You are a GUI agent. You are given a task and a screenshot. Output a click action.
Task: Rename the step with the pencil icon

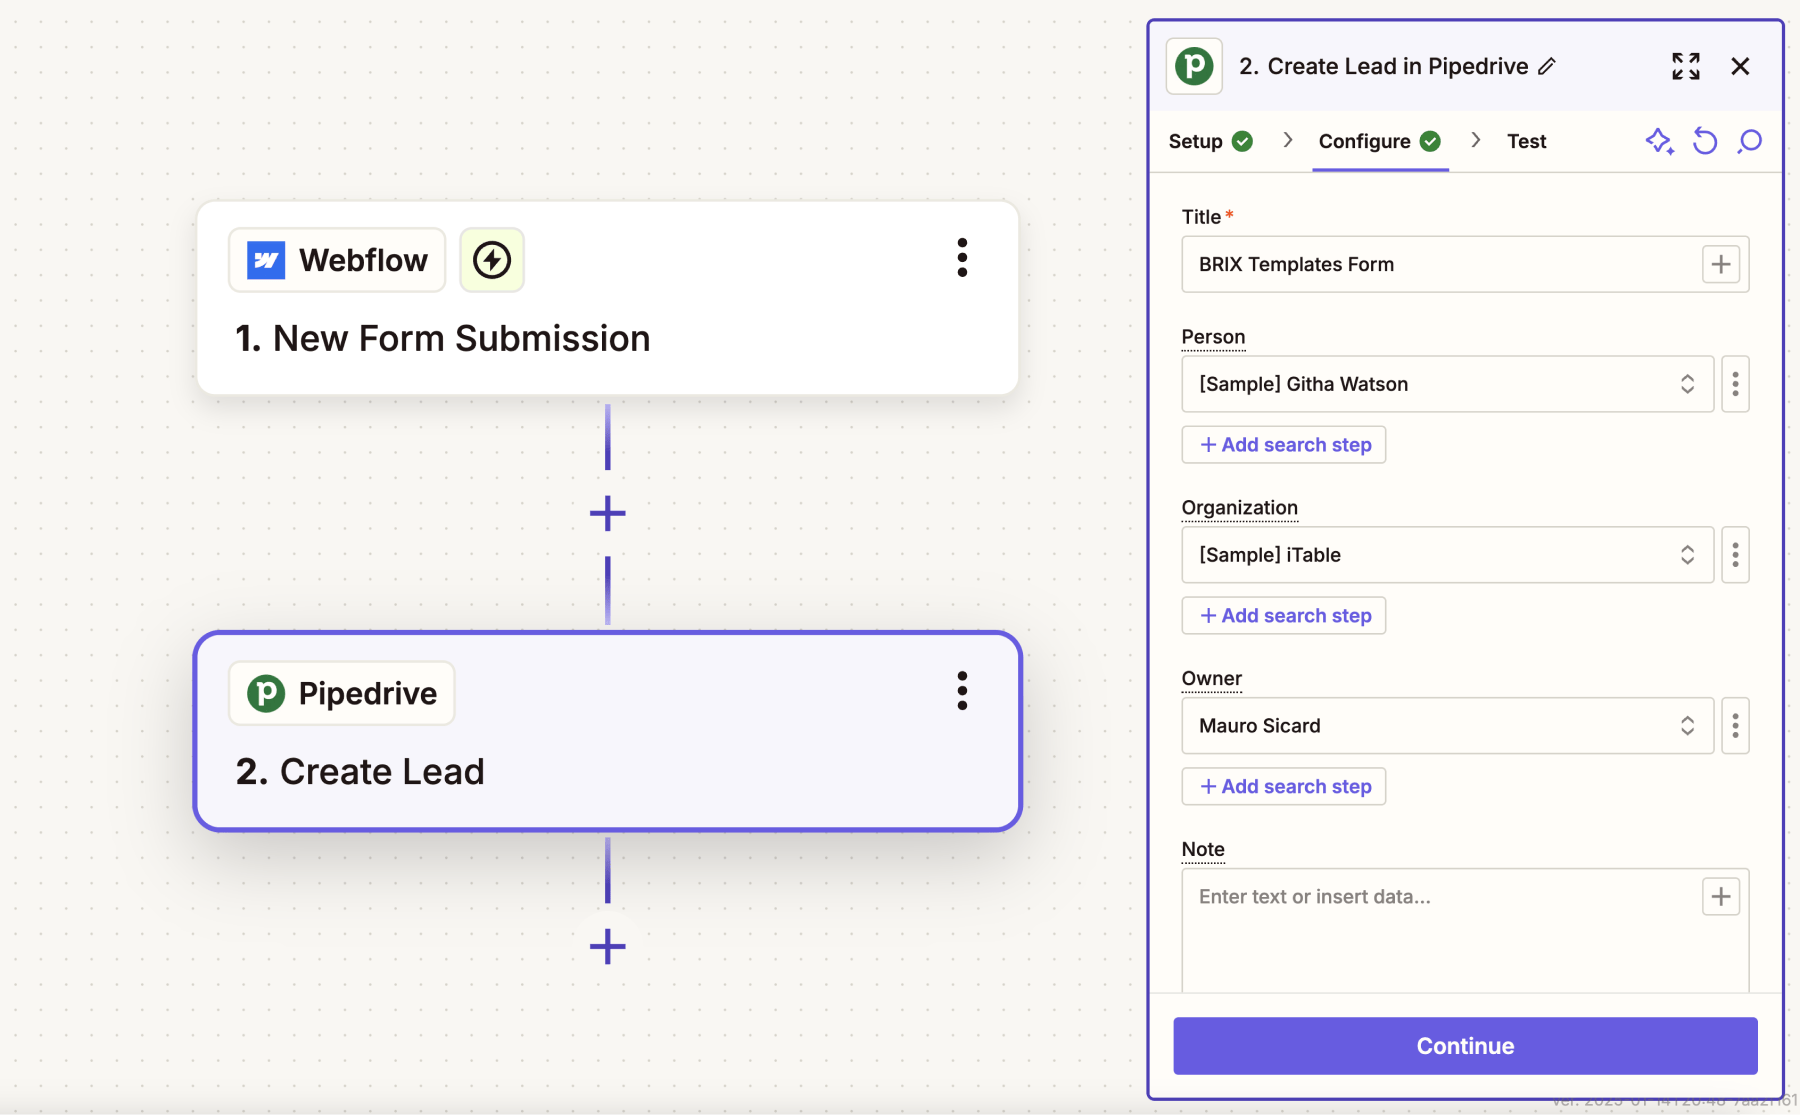1547,66
